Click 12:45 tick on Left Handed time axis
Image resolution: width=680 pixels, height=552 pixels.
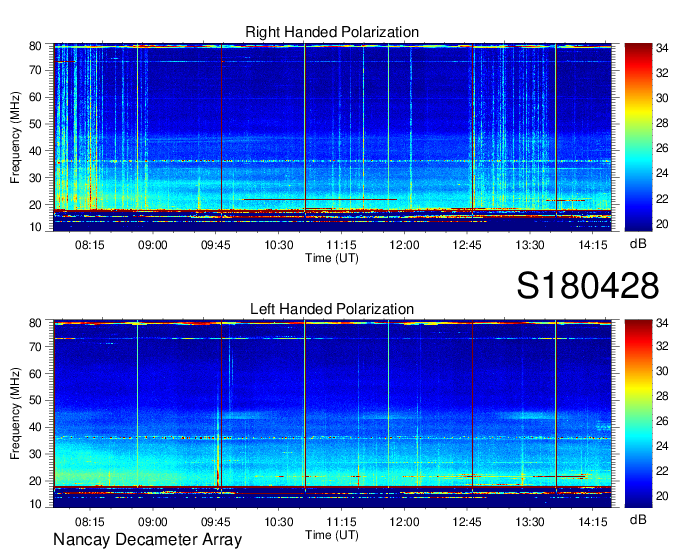tap(467, 522)
